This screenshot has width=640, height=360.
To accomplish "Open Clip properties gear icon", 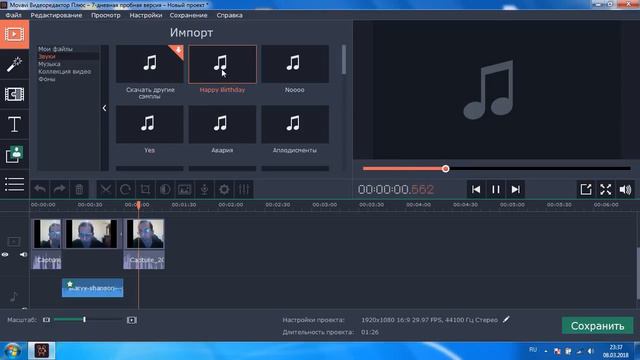I will point(224,189).
